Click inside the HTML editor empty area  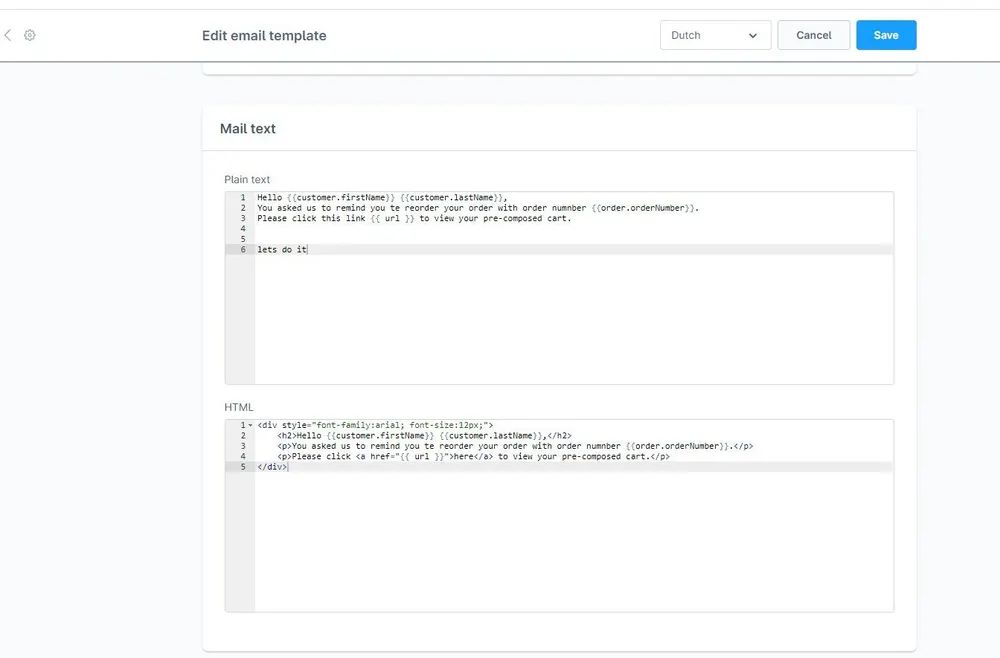(x=574, y=542)
